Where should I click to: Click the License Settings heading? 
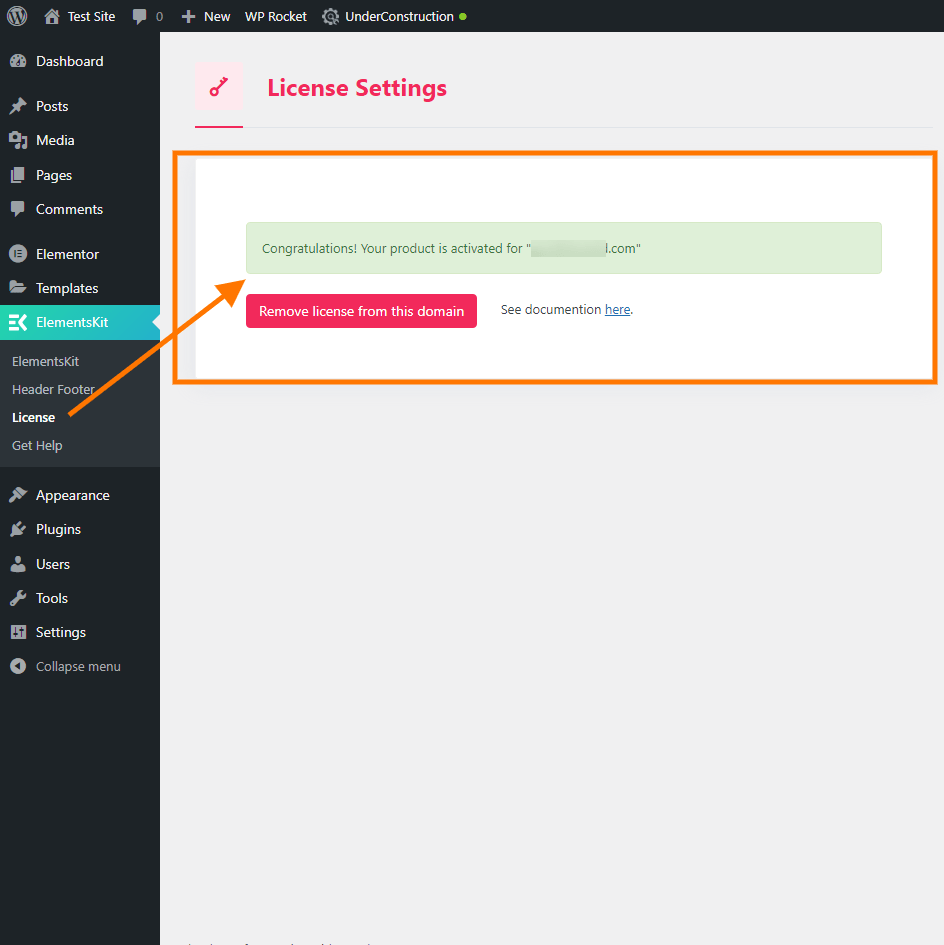tap(357, 88)
